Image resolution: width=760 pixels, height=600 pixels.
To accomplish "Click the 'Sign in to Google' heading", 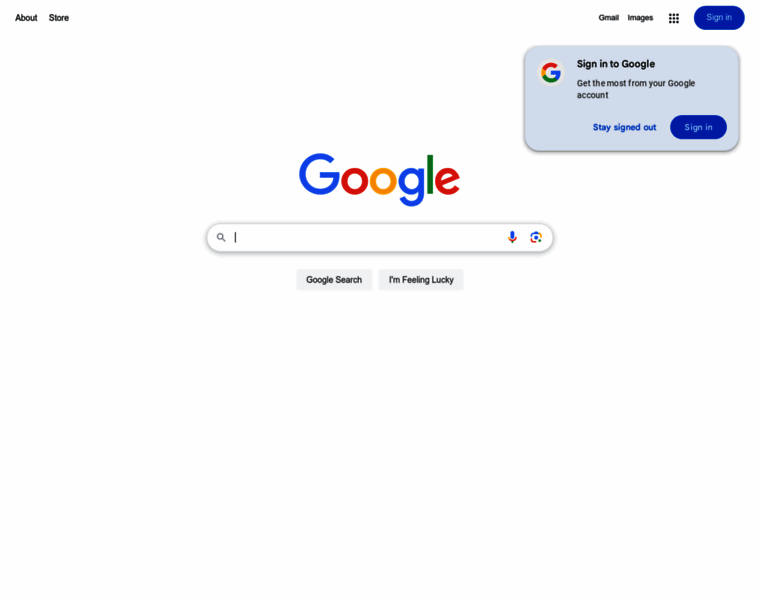I will point(616,64).
